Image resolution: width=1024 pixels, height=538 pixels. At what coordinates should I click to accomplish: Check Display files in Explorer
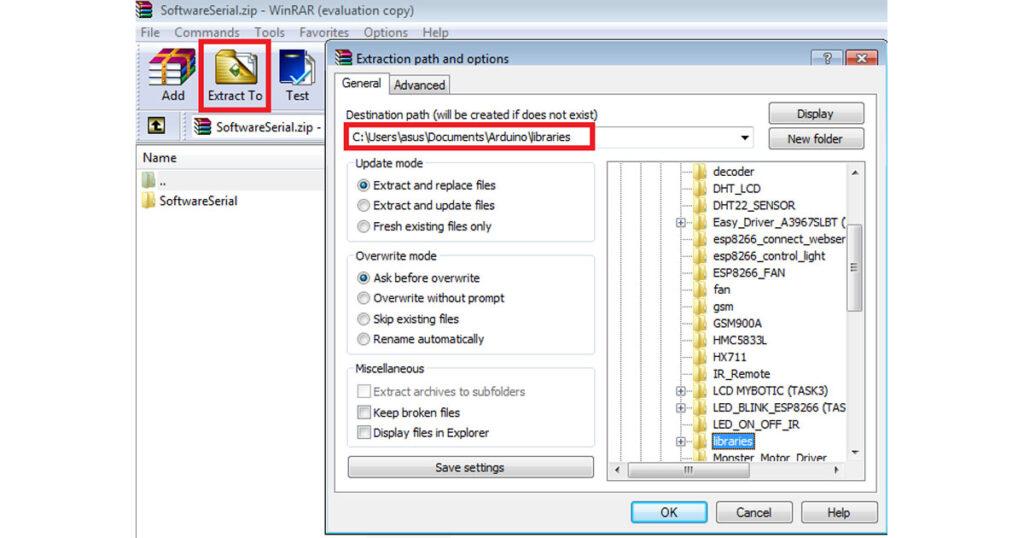[364, 433]
